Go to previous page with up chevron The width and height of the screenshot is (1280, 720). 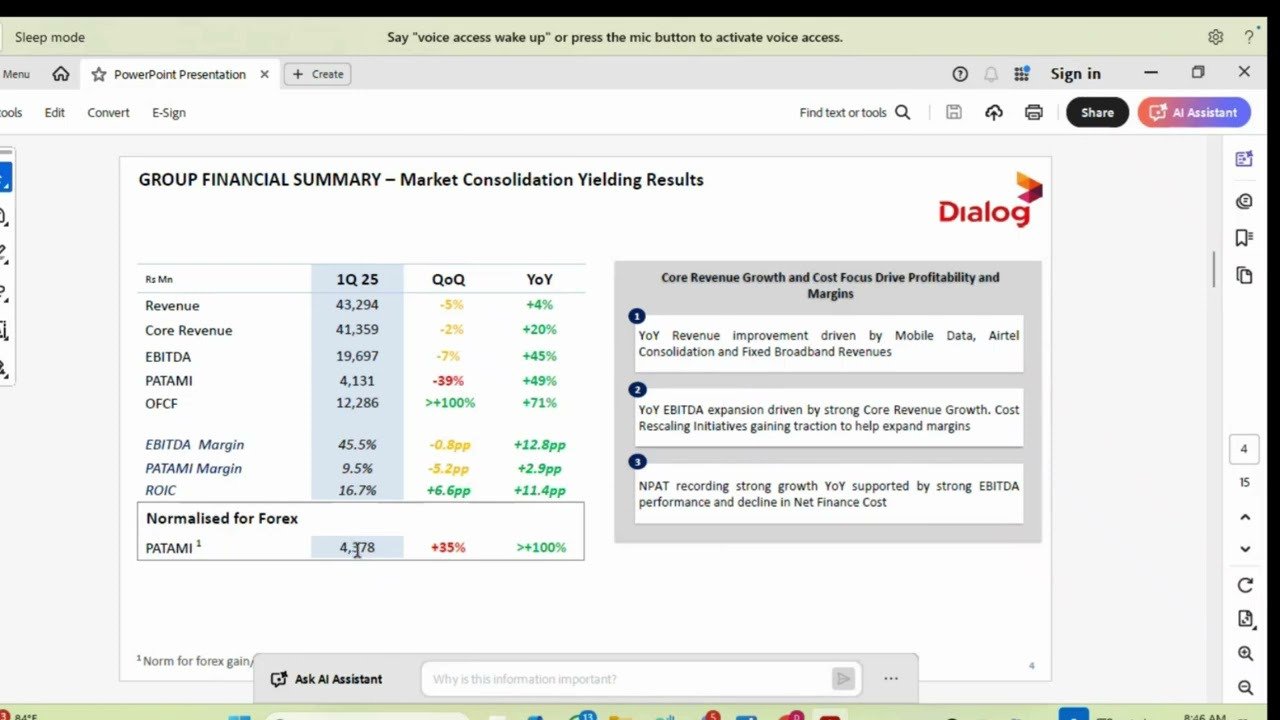(x=1243, y=517)
